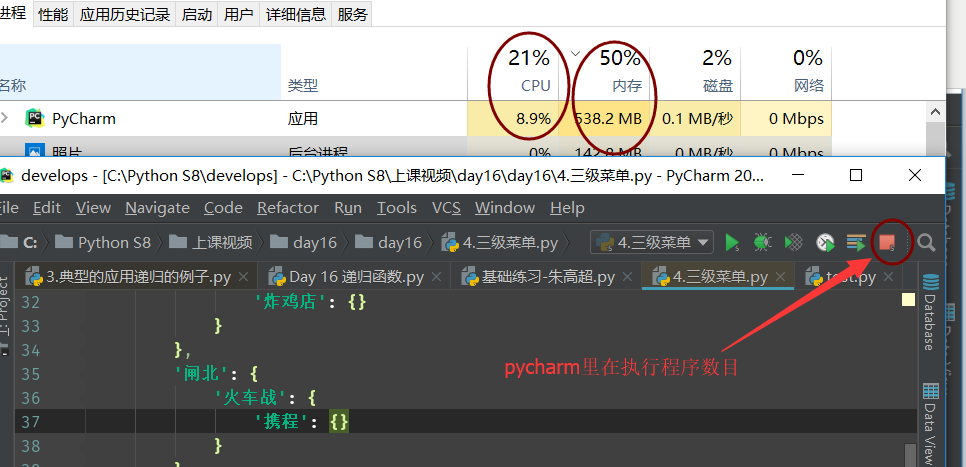Open Search Everywhere with the magnifier icon
The width and height of the screenshot is (966, 467).
(x=926, y=243)
